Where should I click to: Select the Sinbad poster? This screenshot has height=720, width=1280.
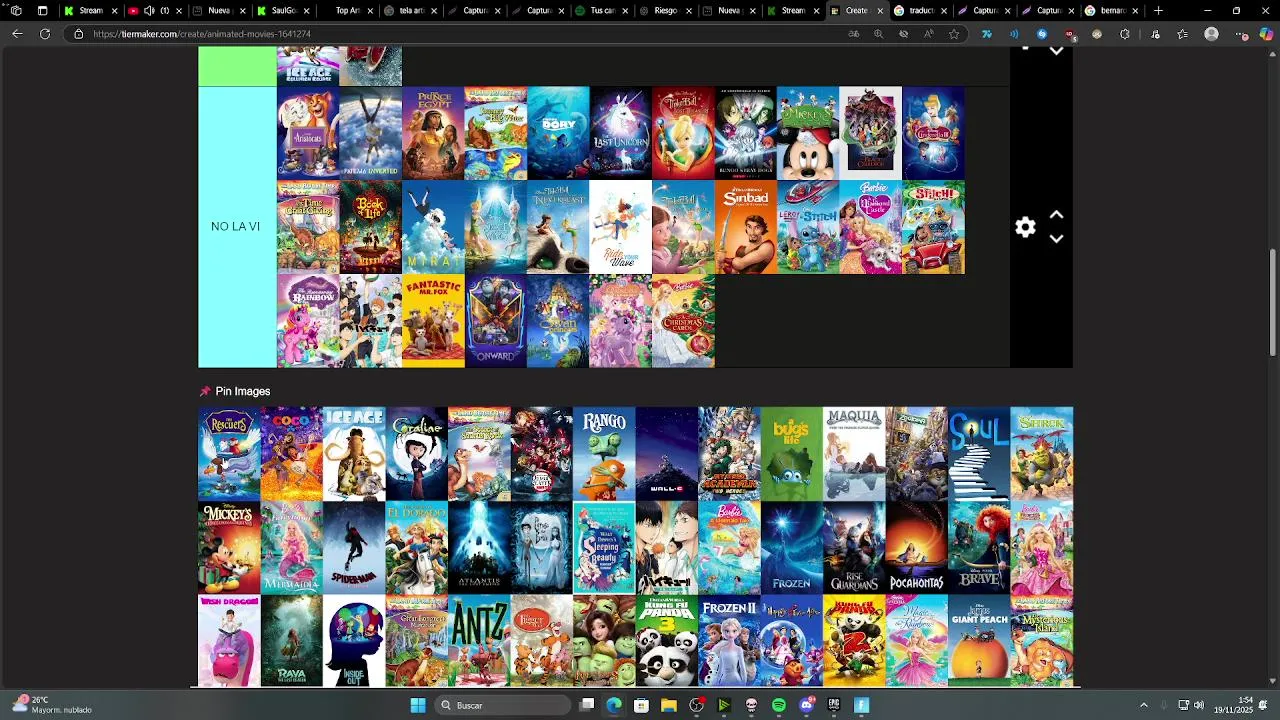(x=745, y=227)
